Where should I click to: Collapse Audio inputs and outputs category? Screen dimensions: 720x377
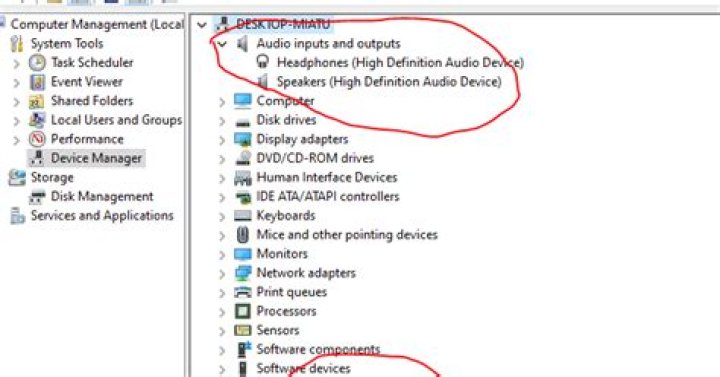click(222, 44)
